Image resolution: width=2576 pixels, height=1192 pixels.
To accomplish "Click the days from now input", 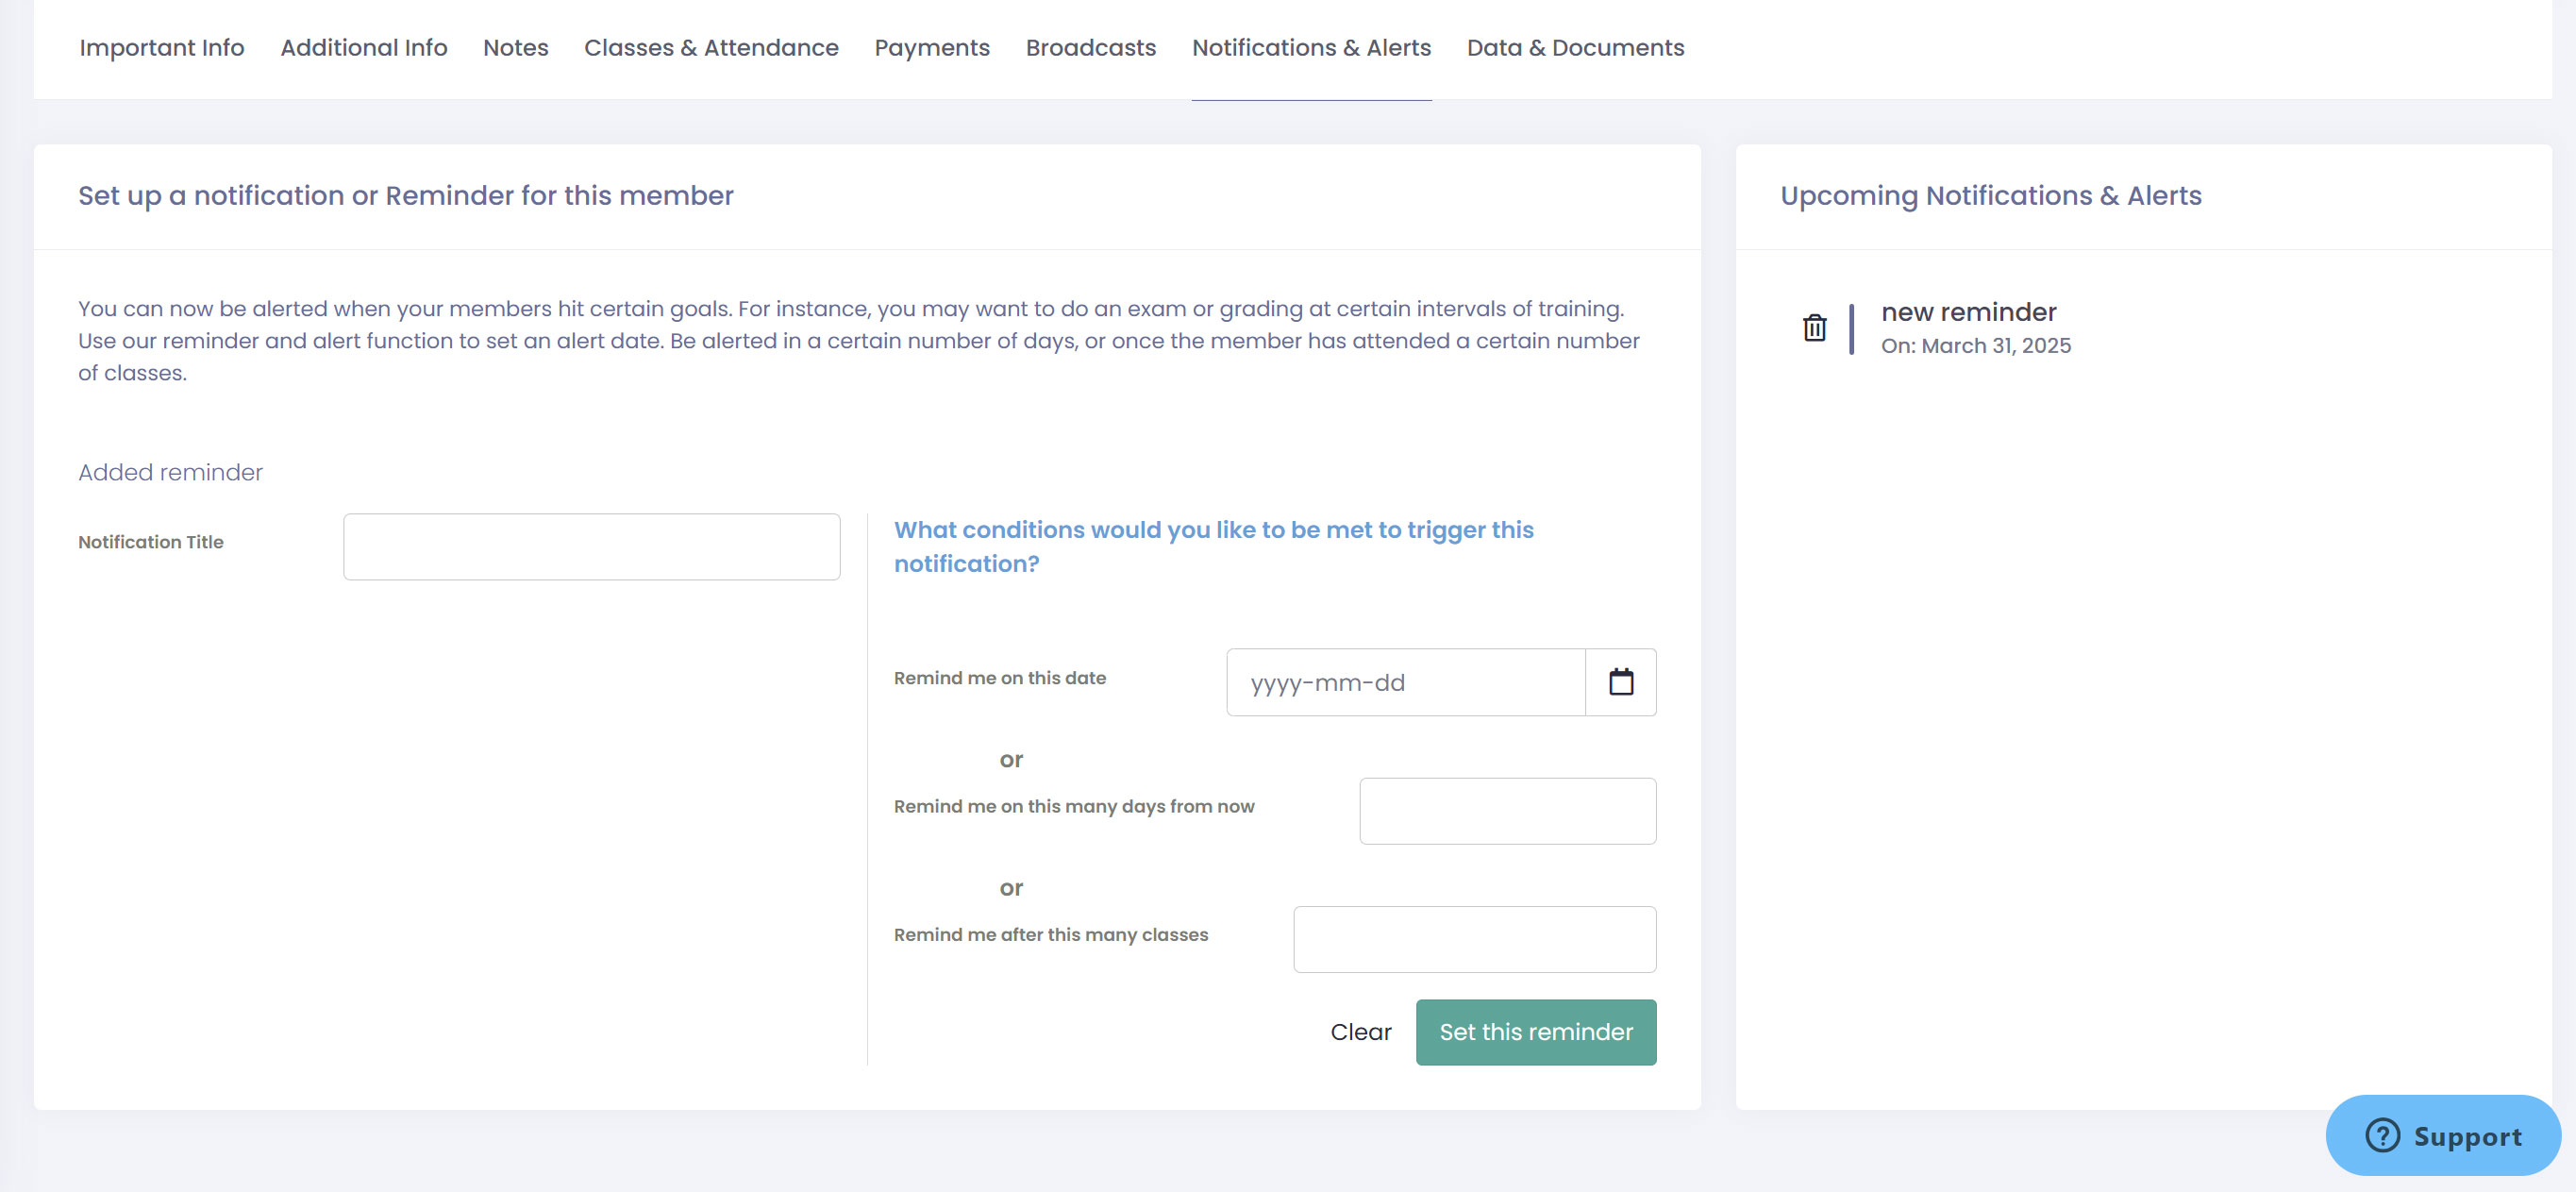I will coord(1507,811).
